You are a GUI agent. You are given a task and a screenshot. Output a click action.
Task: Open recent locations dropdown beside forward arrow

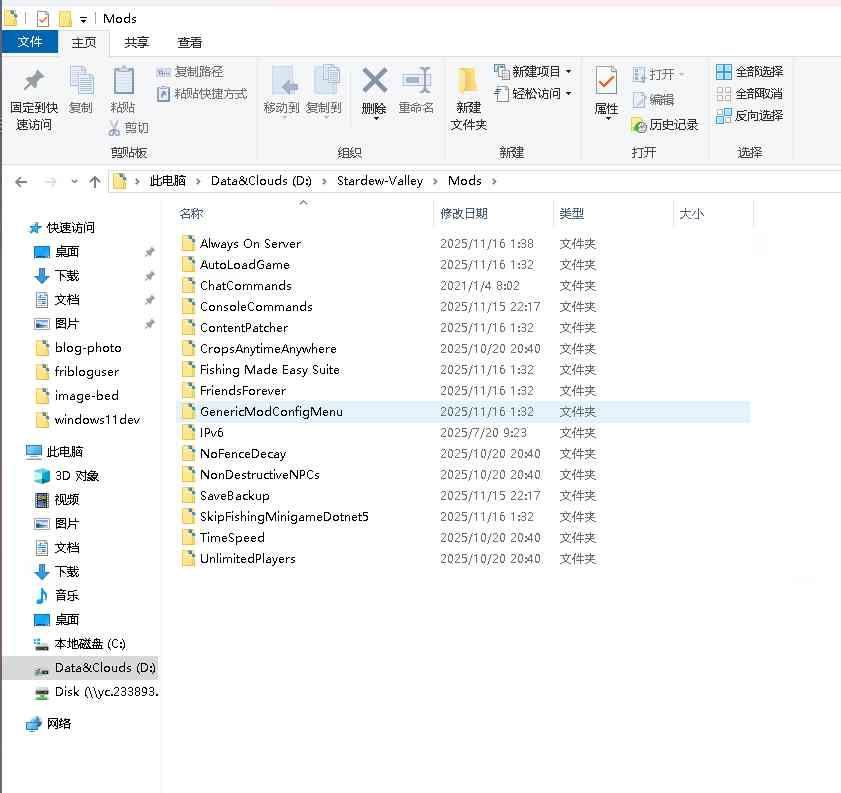(x=73, y=181)
